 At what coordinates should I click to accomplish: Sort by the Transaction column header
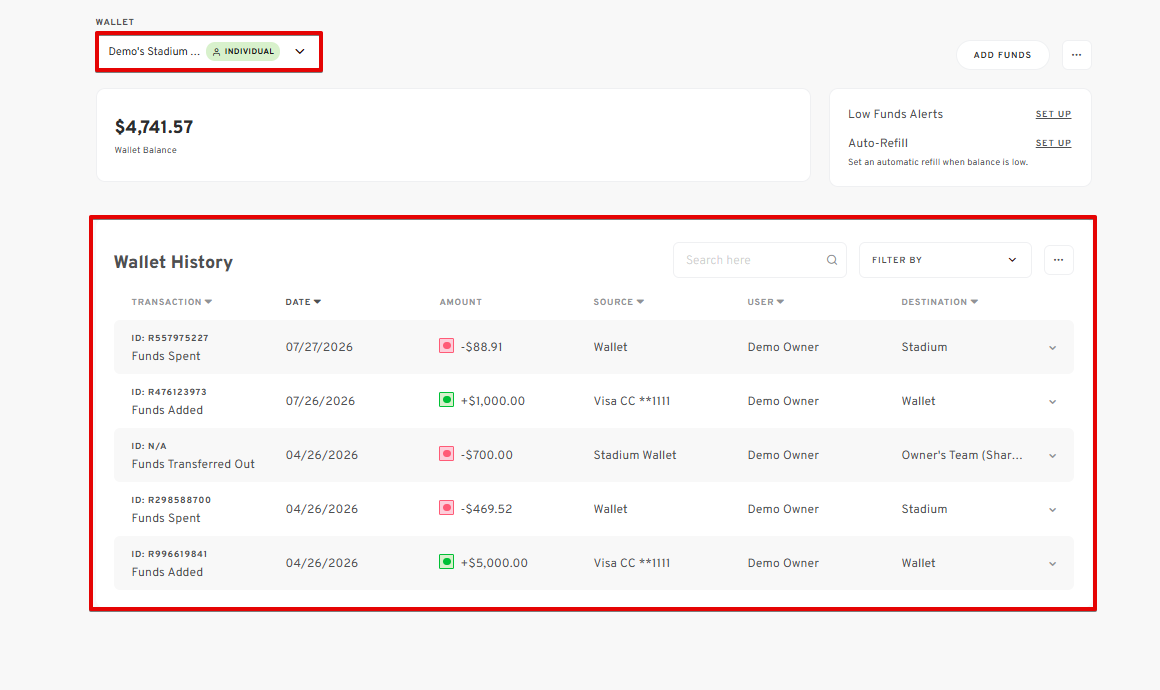pos(172,302)
